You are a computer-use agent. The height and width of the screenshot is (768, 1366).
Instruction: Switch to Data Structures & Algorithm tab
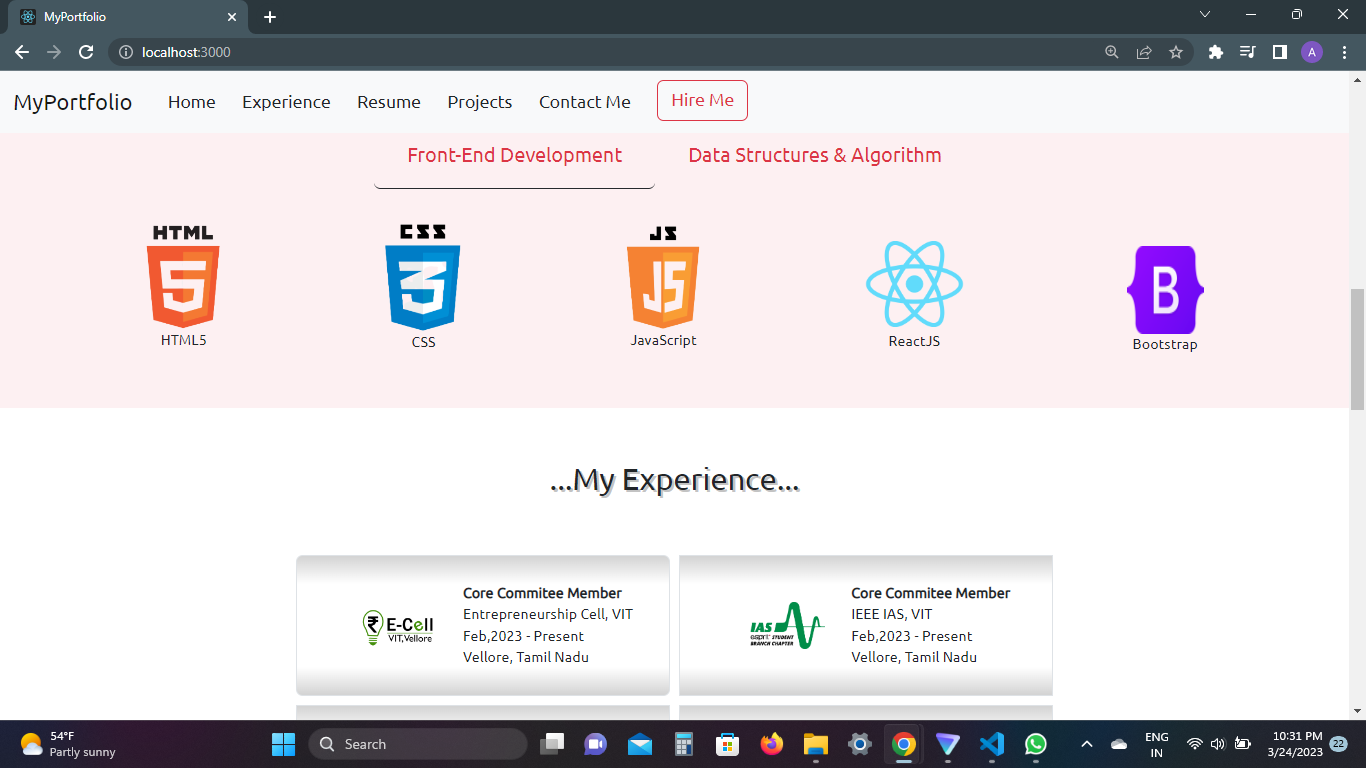[x=814, y=155]
